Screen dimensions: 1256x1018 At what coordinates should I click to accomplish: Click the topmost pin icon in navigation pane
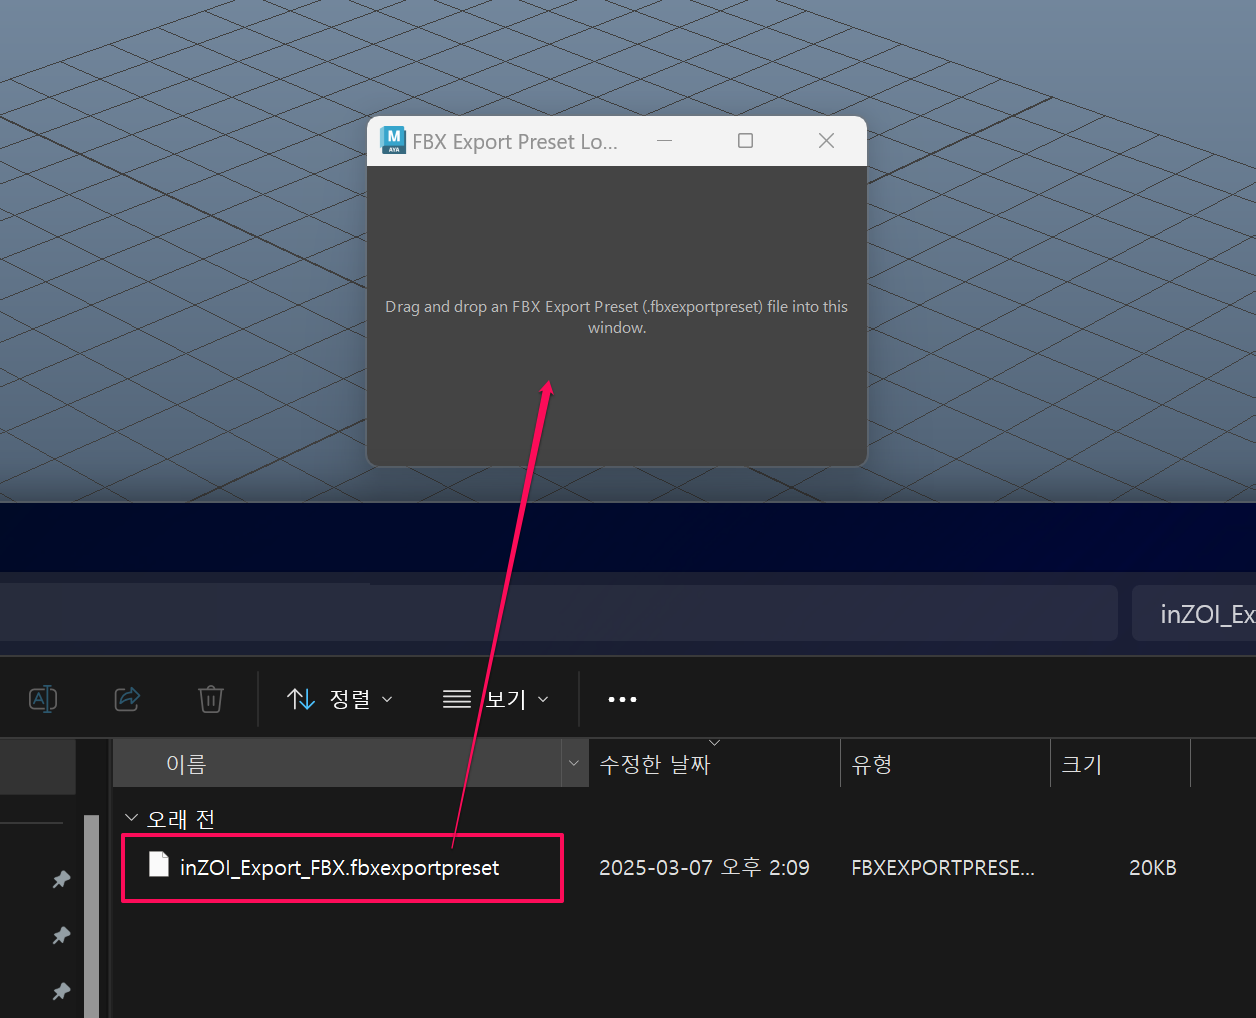(61, 879)
